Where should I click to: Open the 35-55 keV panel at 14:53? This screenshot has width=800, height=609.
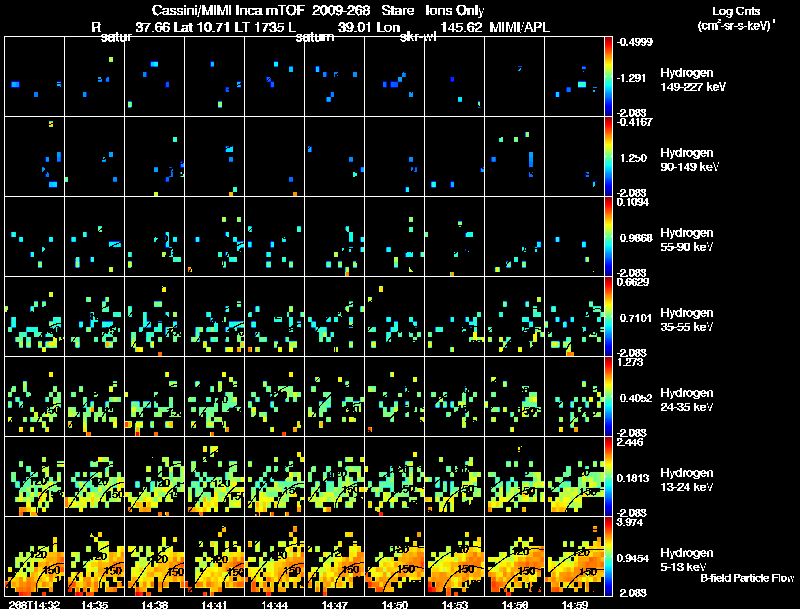coord(455,316)
